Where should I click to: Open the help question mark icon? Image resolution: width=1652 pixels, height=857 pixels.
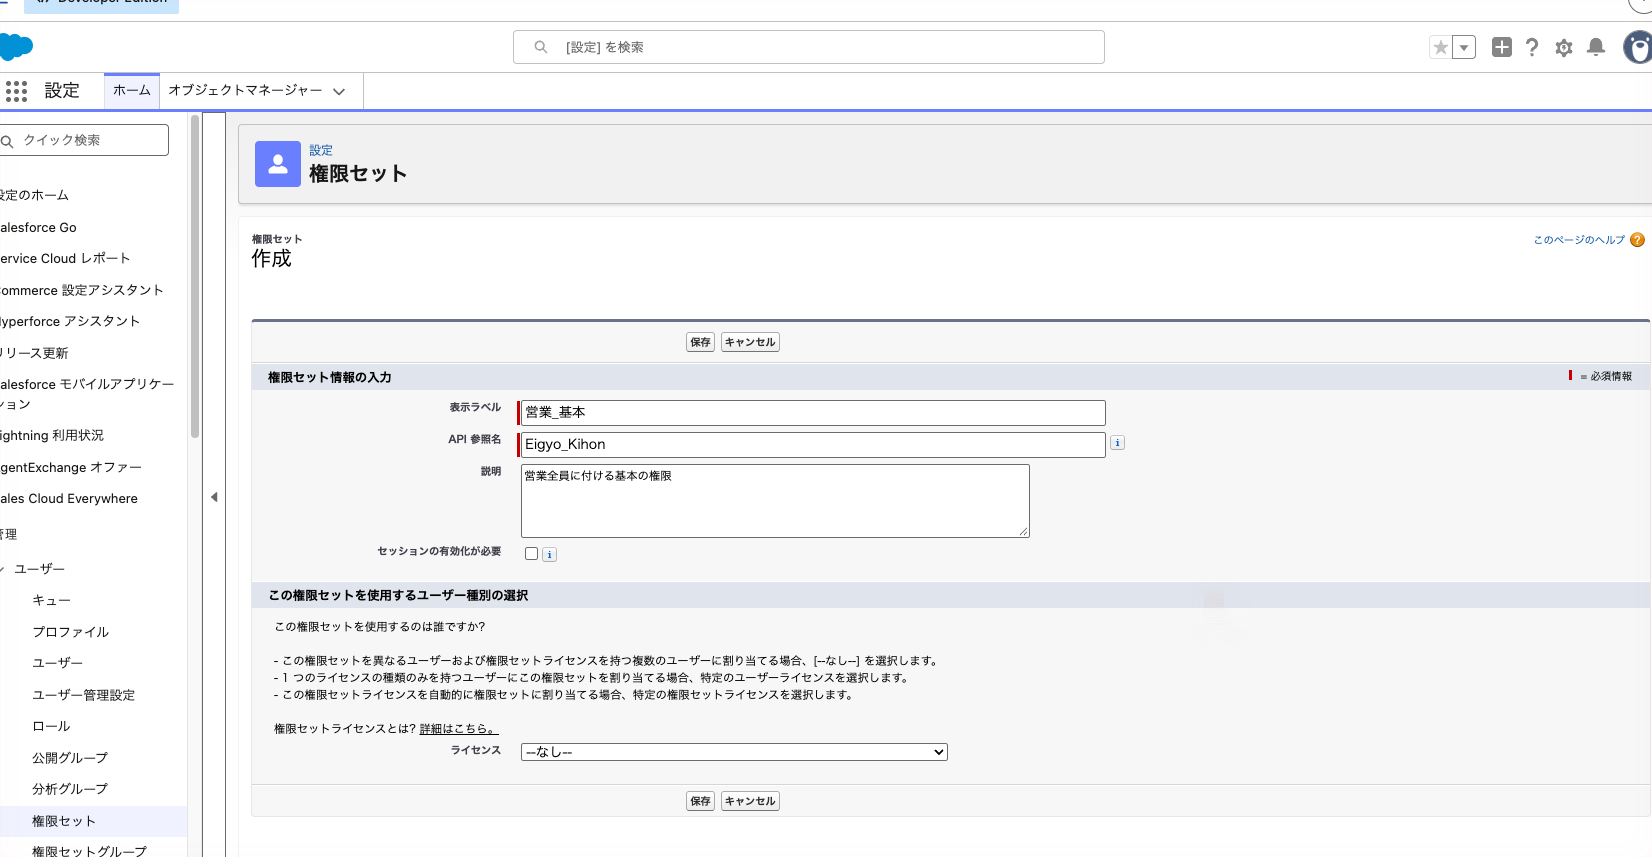tap(1532, 47)
